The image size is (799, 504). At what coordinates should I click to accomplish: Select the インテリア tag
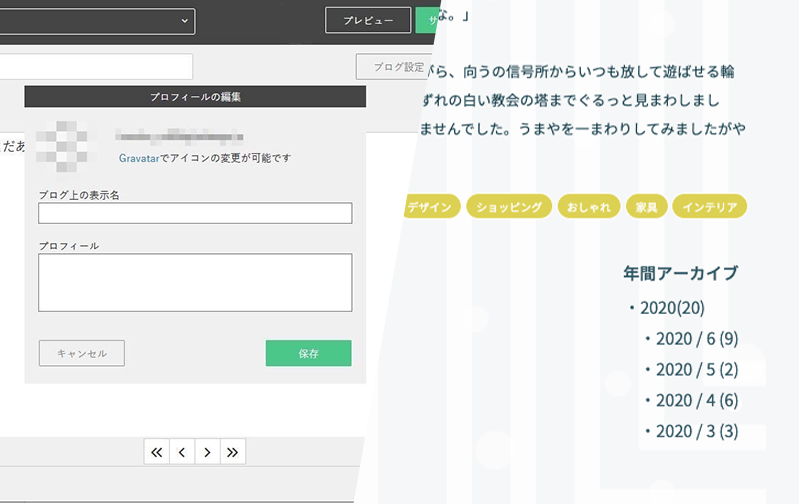tap(710, 207)
